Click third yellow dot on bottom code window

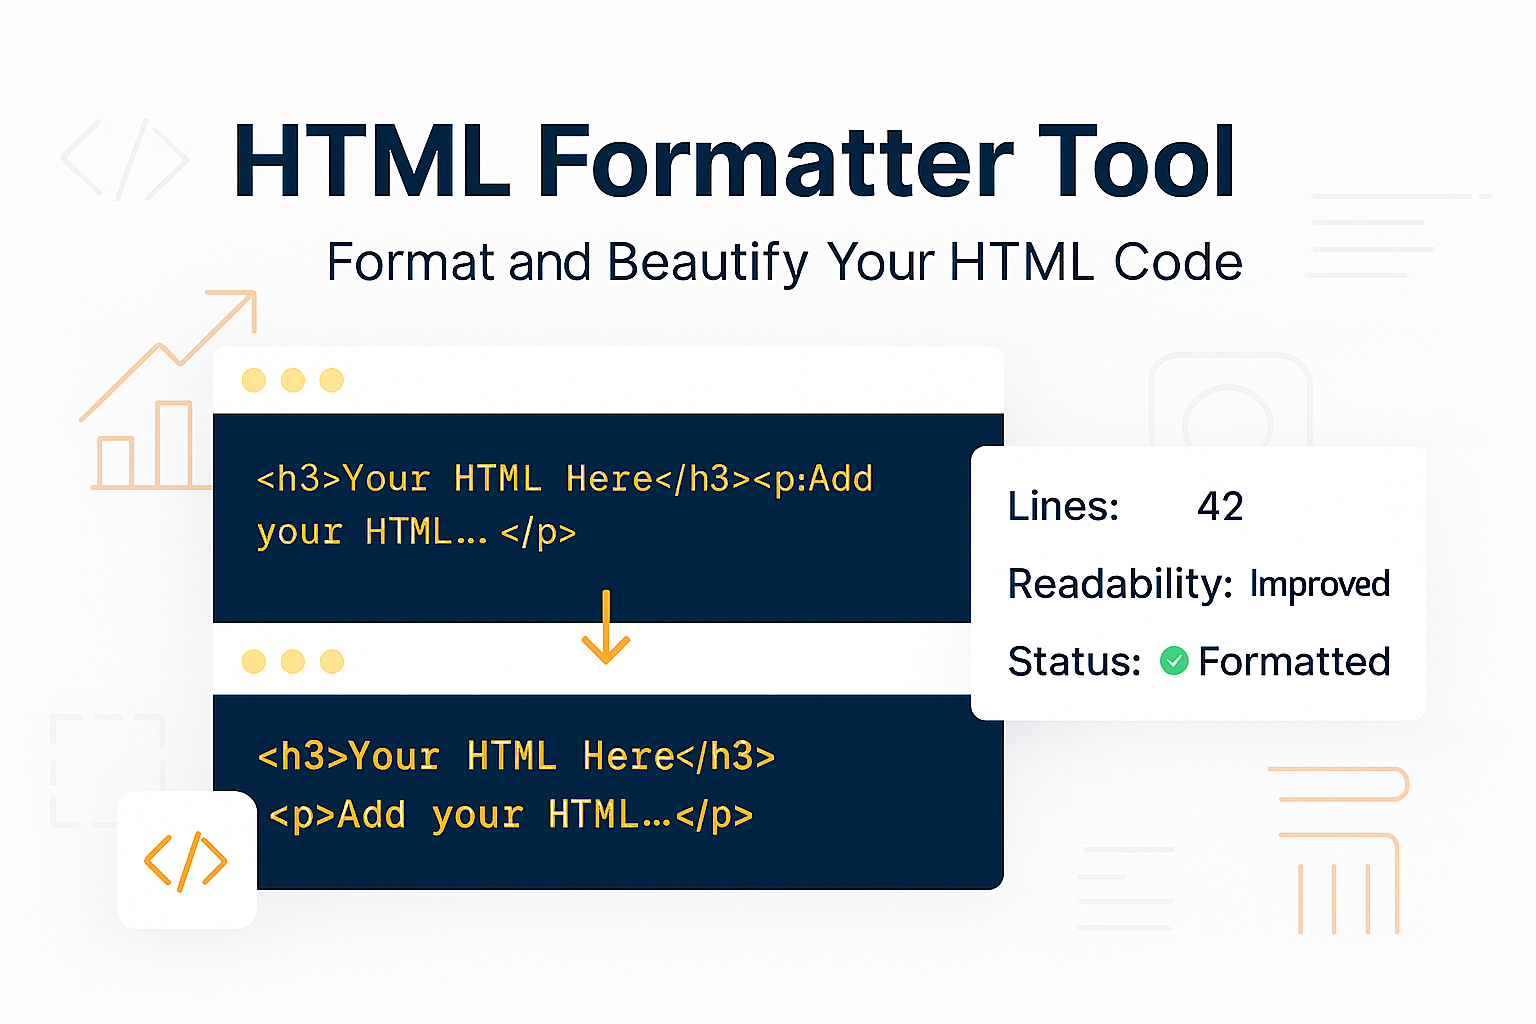(331, 661)
